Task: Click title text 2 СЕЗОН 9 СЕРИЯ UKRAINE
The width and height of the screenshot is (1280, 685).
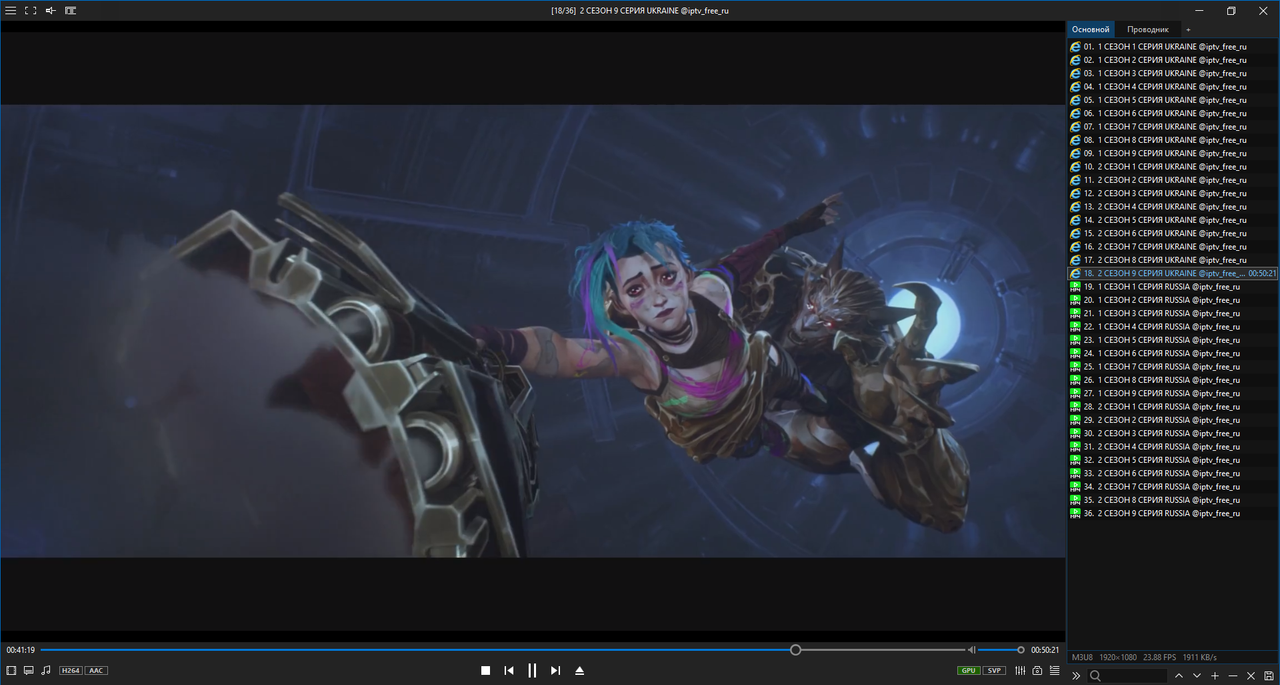Action: pyautogui.click(x=629, y=10)
